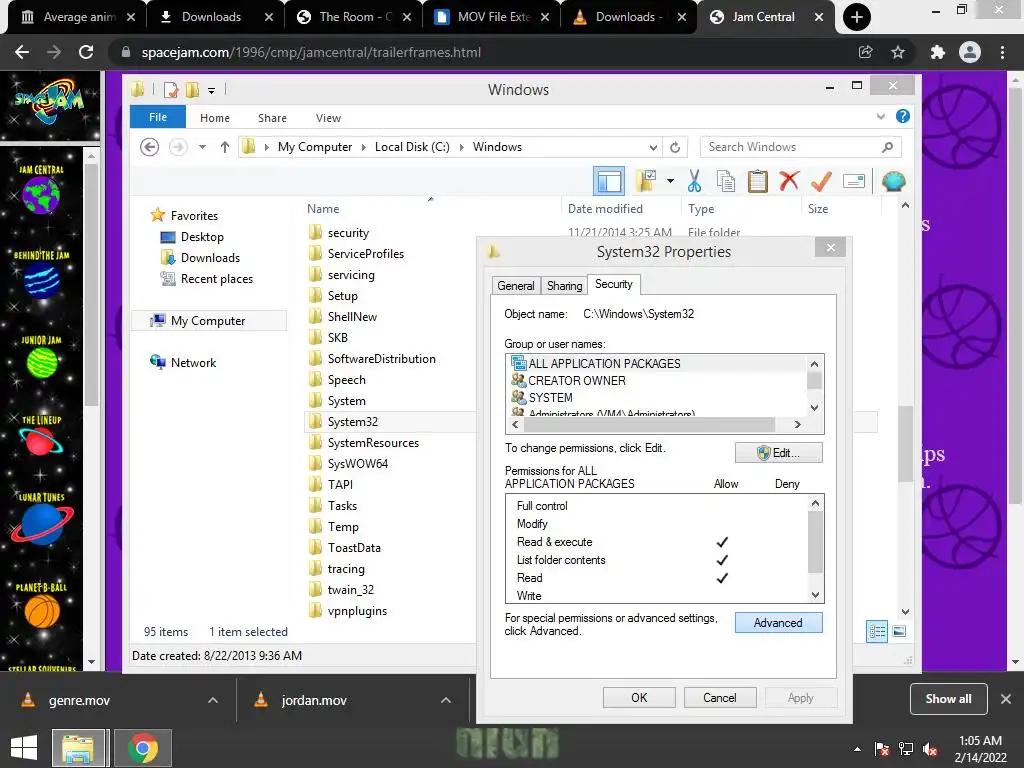The height and width of the screenshot is (768, 1024).
Task: Click the blue Help question mark icon
Action: pyautogui.click(x=903, y=116)
